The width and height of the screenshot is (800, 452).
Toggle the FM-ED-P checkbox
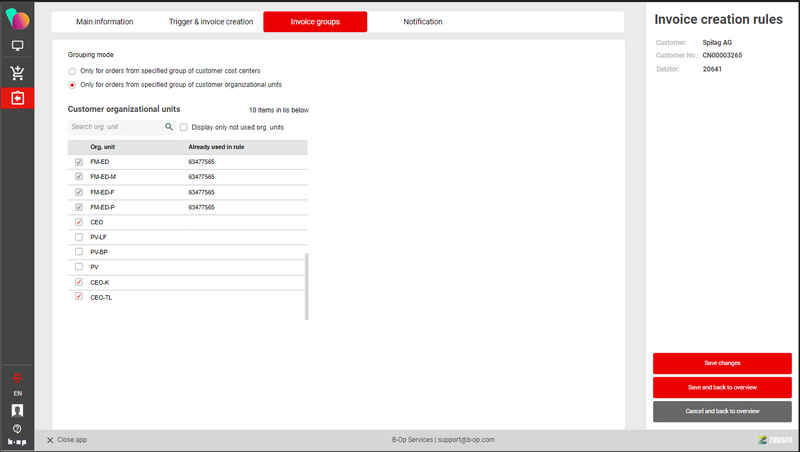click(79, 207)
